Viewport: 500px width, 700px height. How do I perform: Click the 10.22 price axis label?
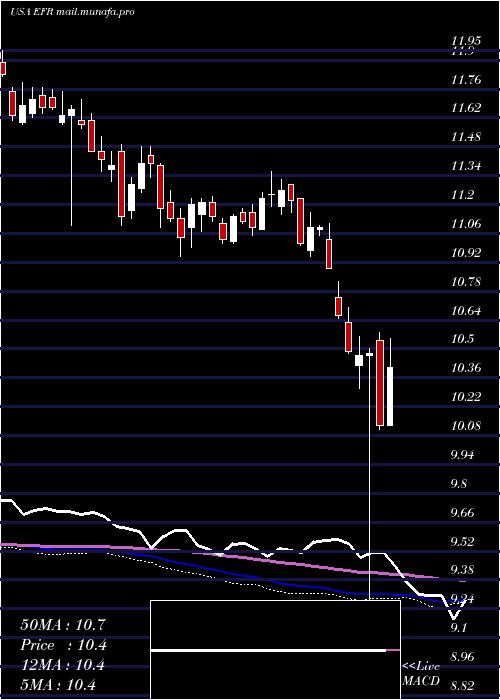(466, 396)
